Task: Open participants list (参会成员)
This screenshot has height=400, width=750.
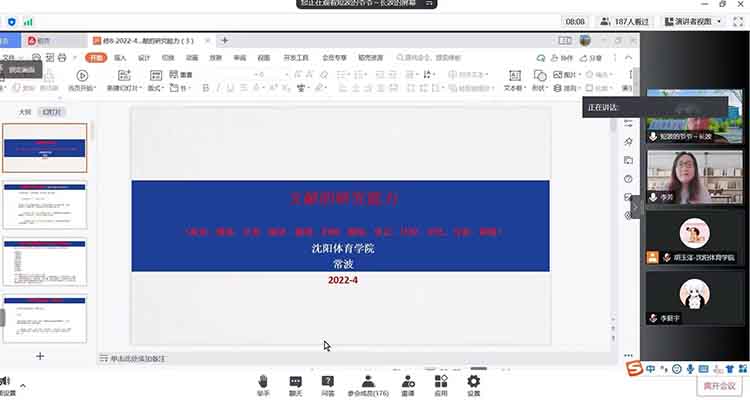Action: (x=368, y=384)
